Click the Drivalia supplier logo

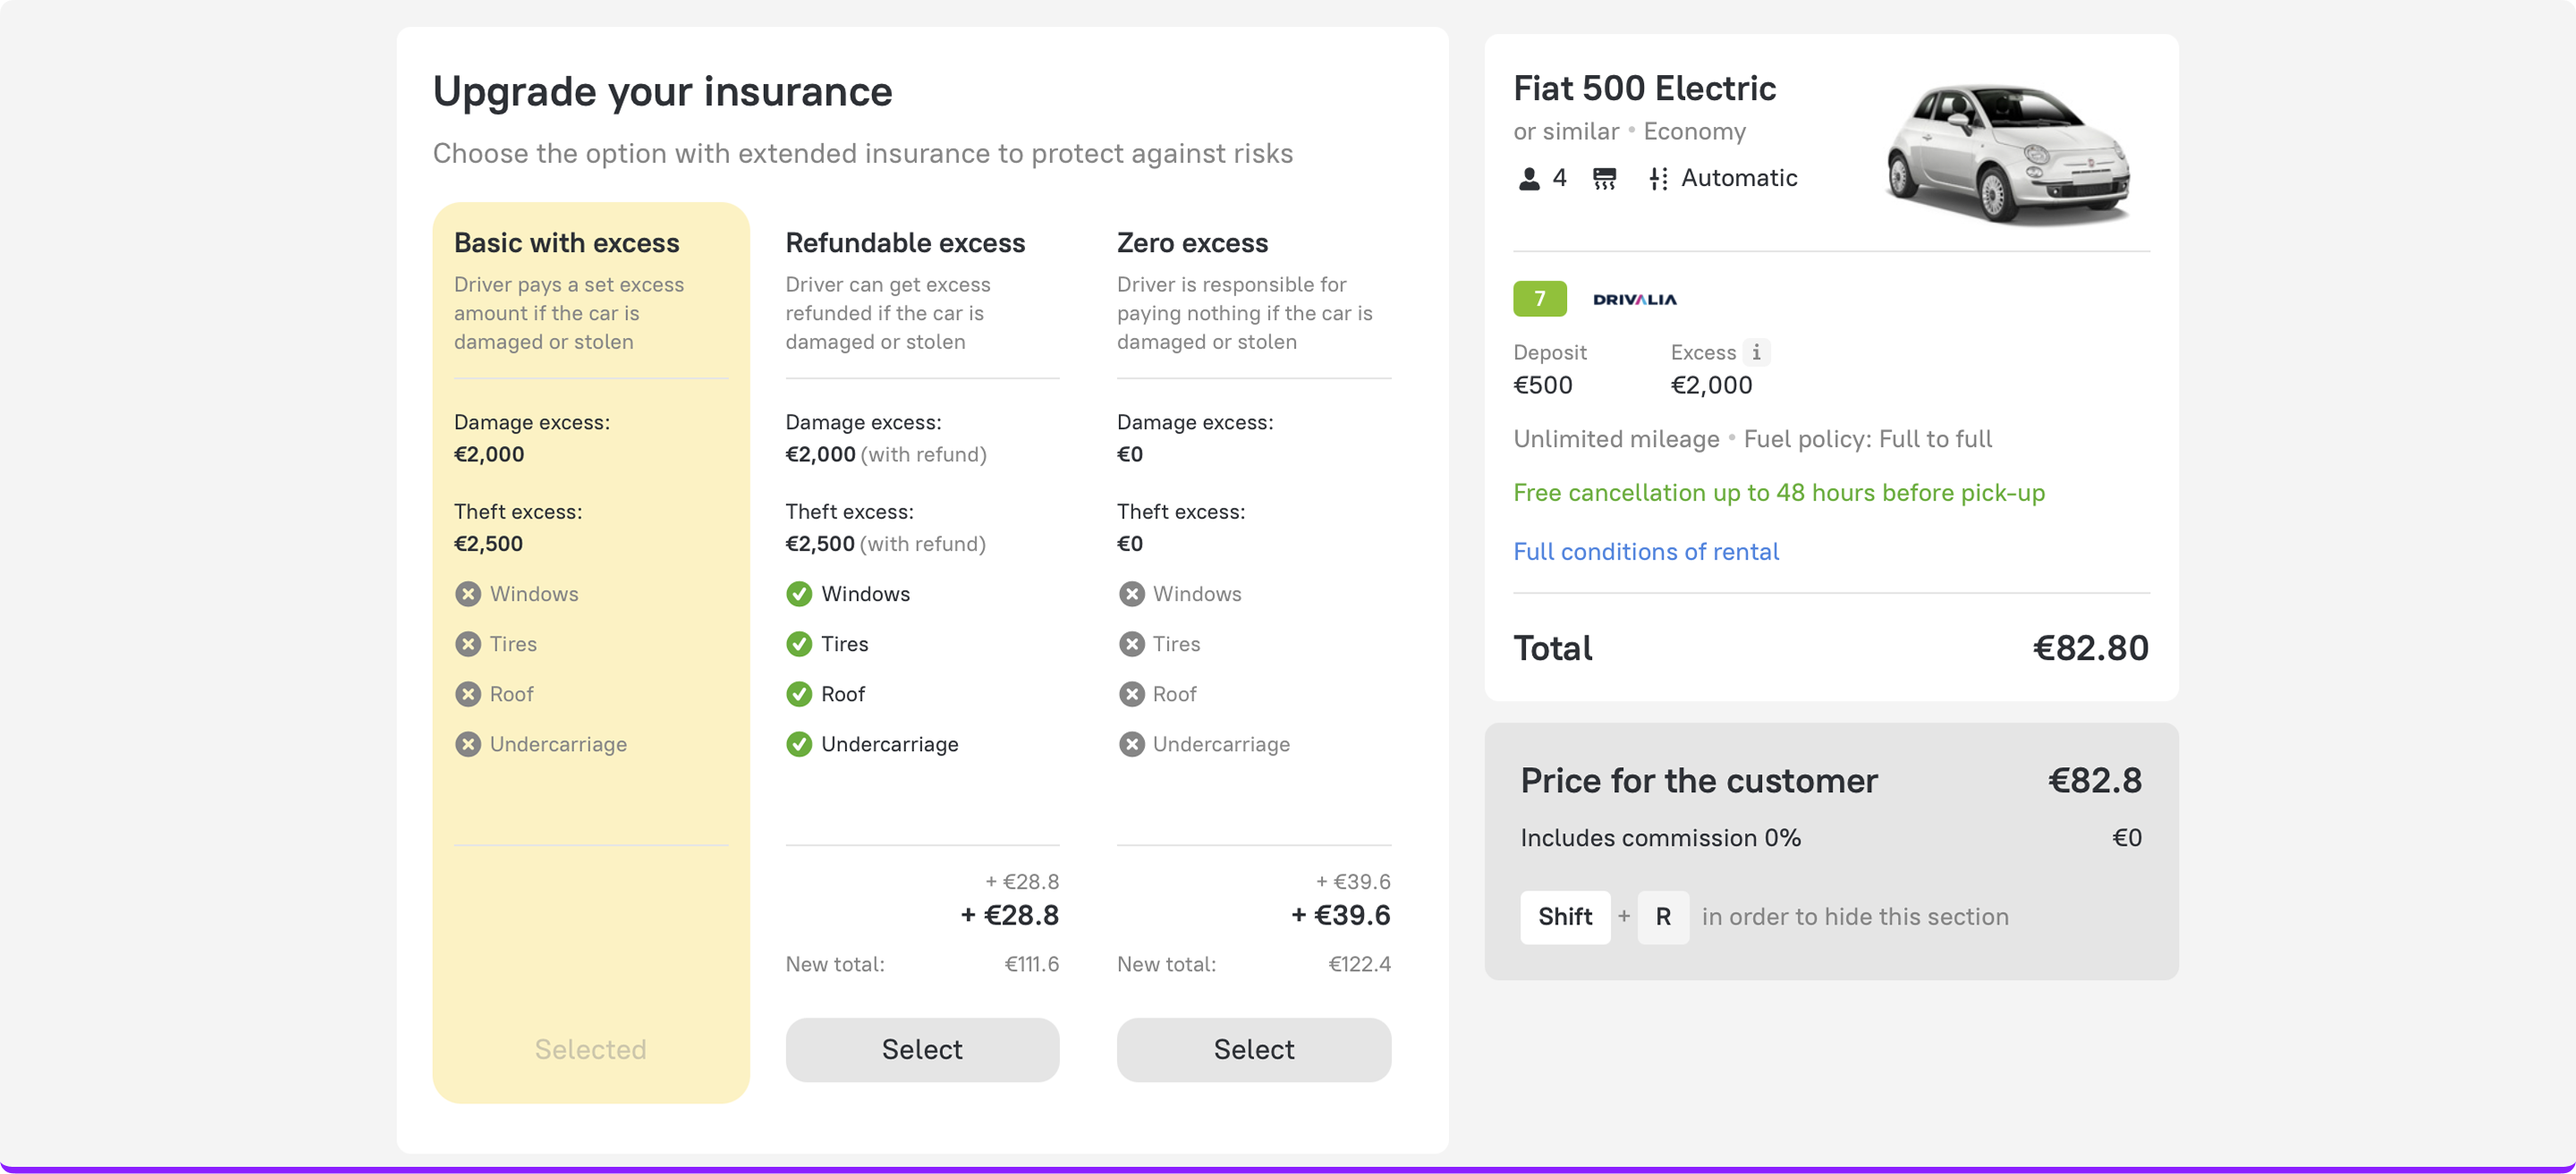[1634, 299]
